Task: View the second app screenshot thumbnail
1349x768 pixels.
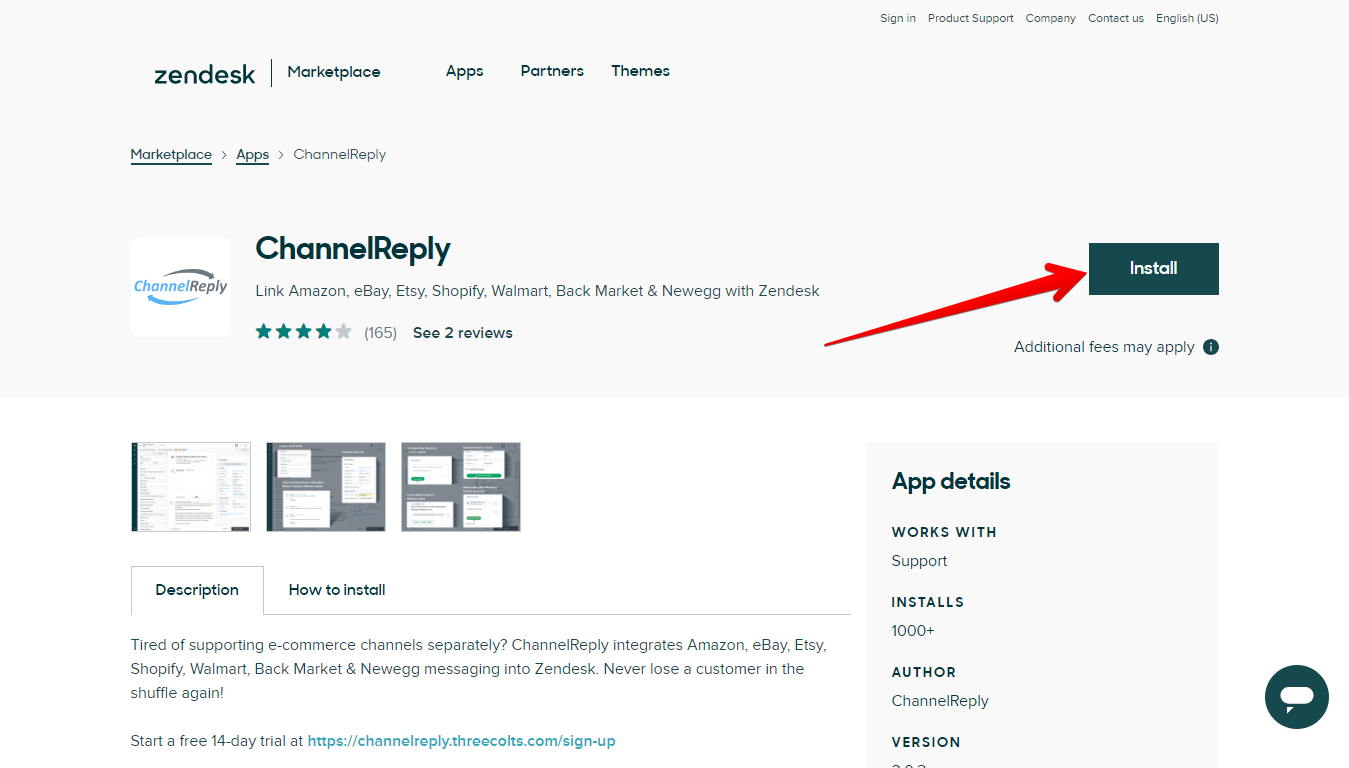Action: 326,487
